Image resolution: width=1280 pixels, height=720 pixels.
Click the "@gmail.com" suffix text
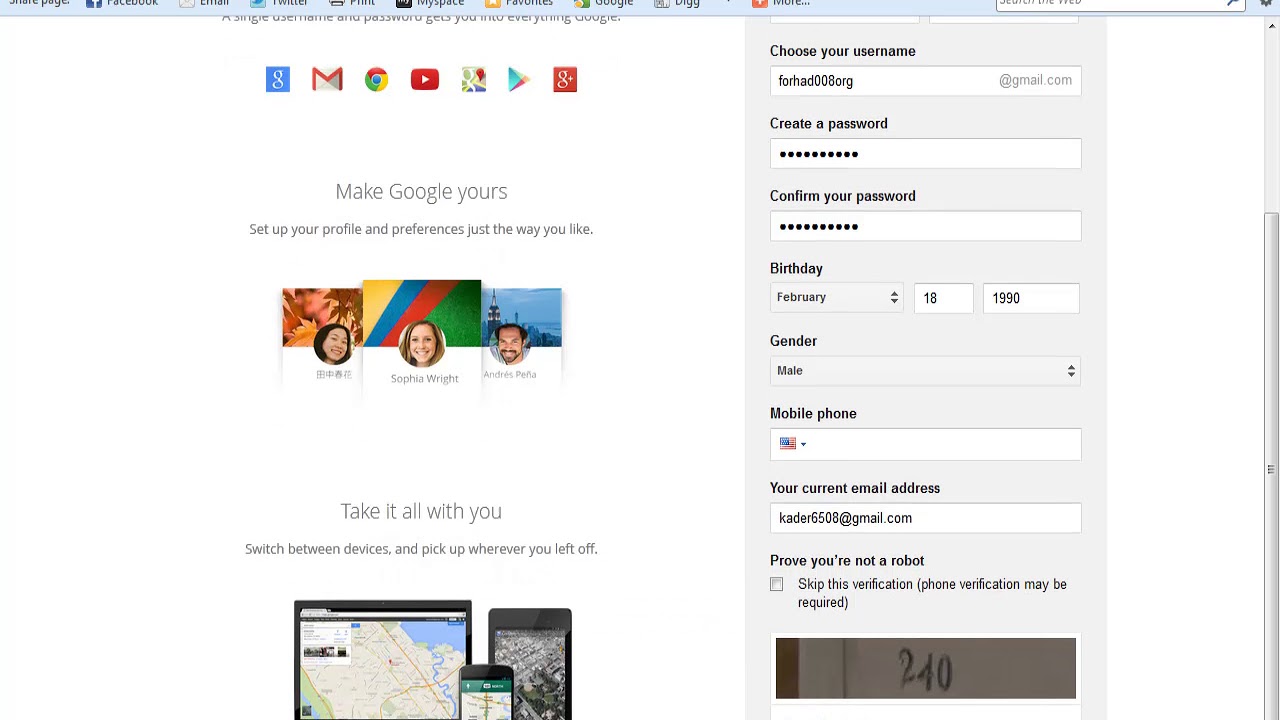[1035, 80]
